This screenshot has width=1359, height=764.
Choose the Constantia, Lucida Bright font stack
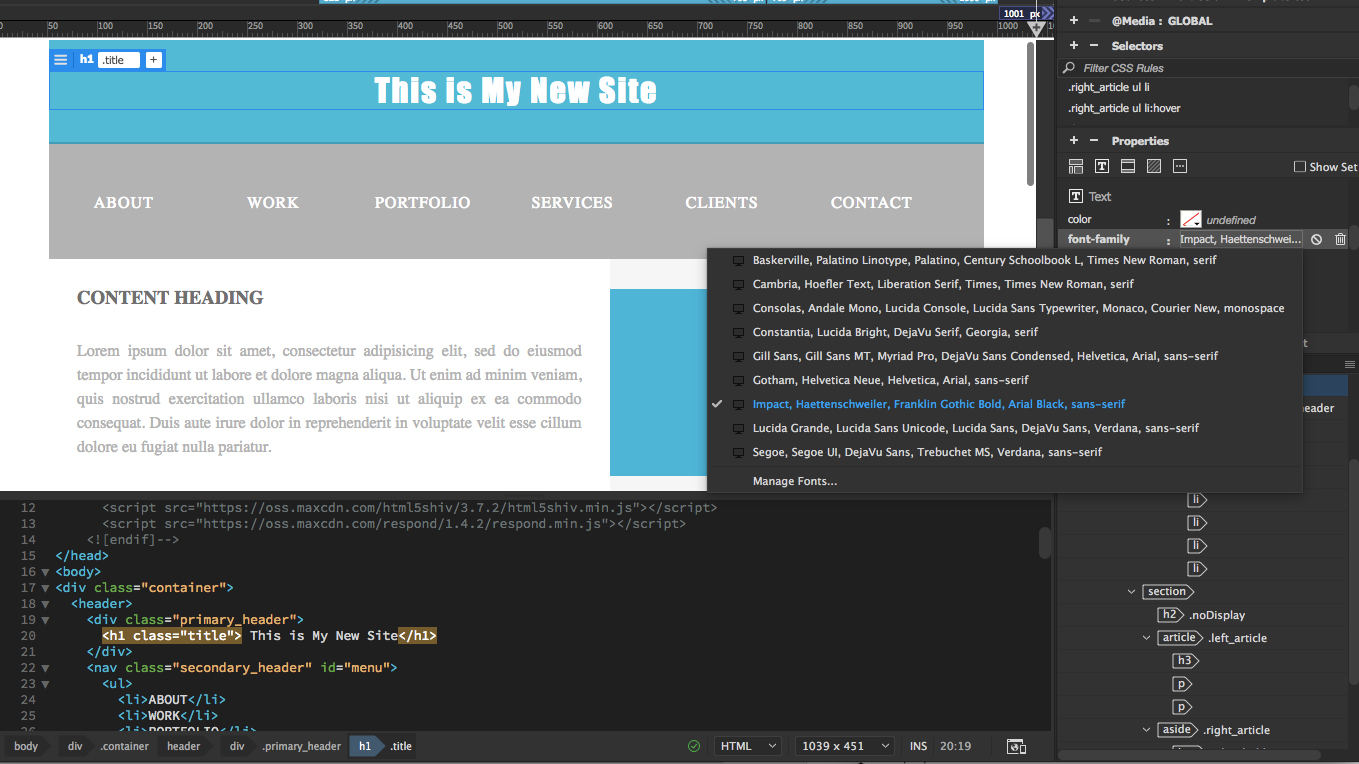pos(1004,332)
